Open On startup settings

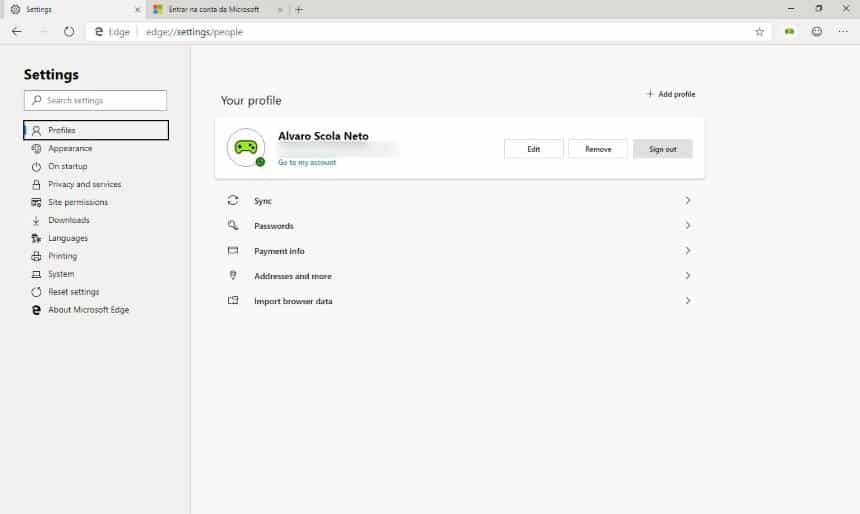pyautogui.click(x=67, y=166)
